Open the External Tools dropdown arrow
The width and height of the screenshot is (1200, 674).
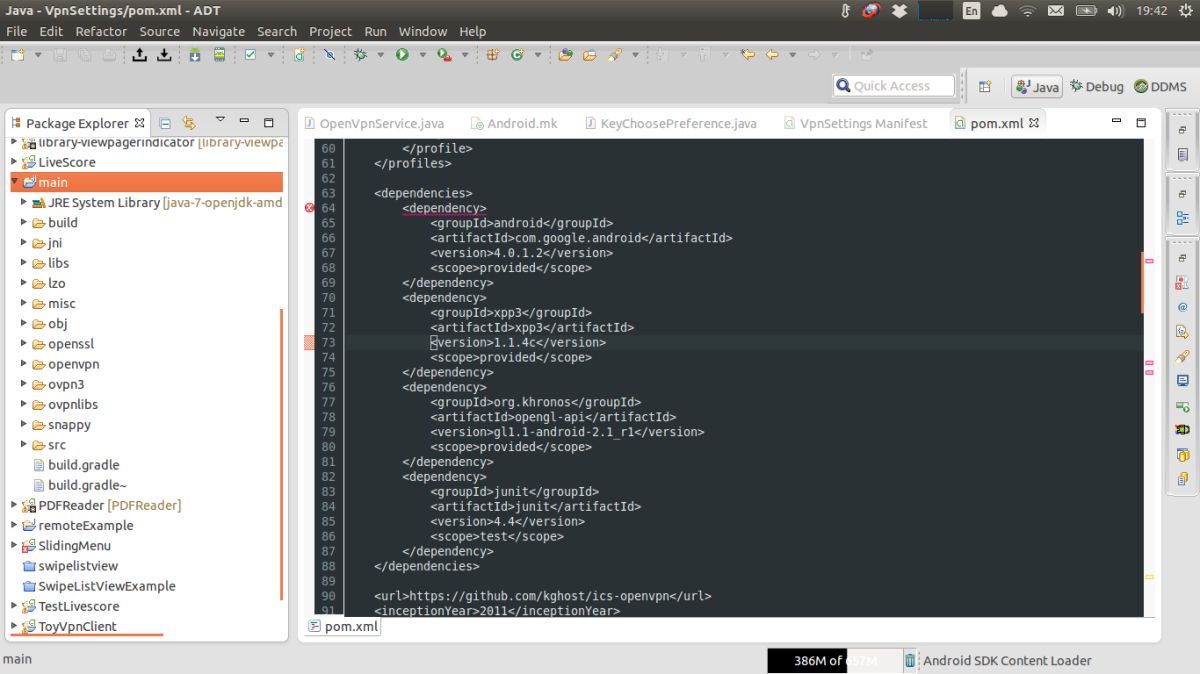coord(463,55)
